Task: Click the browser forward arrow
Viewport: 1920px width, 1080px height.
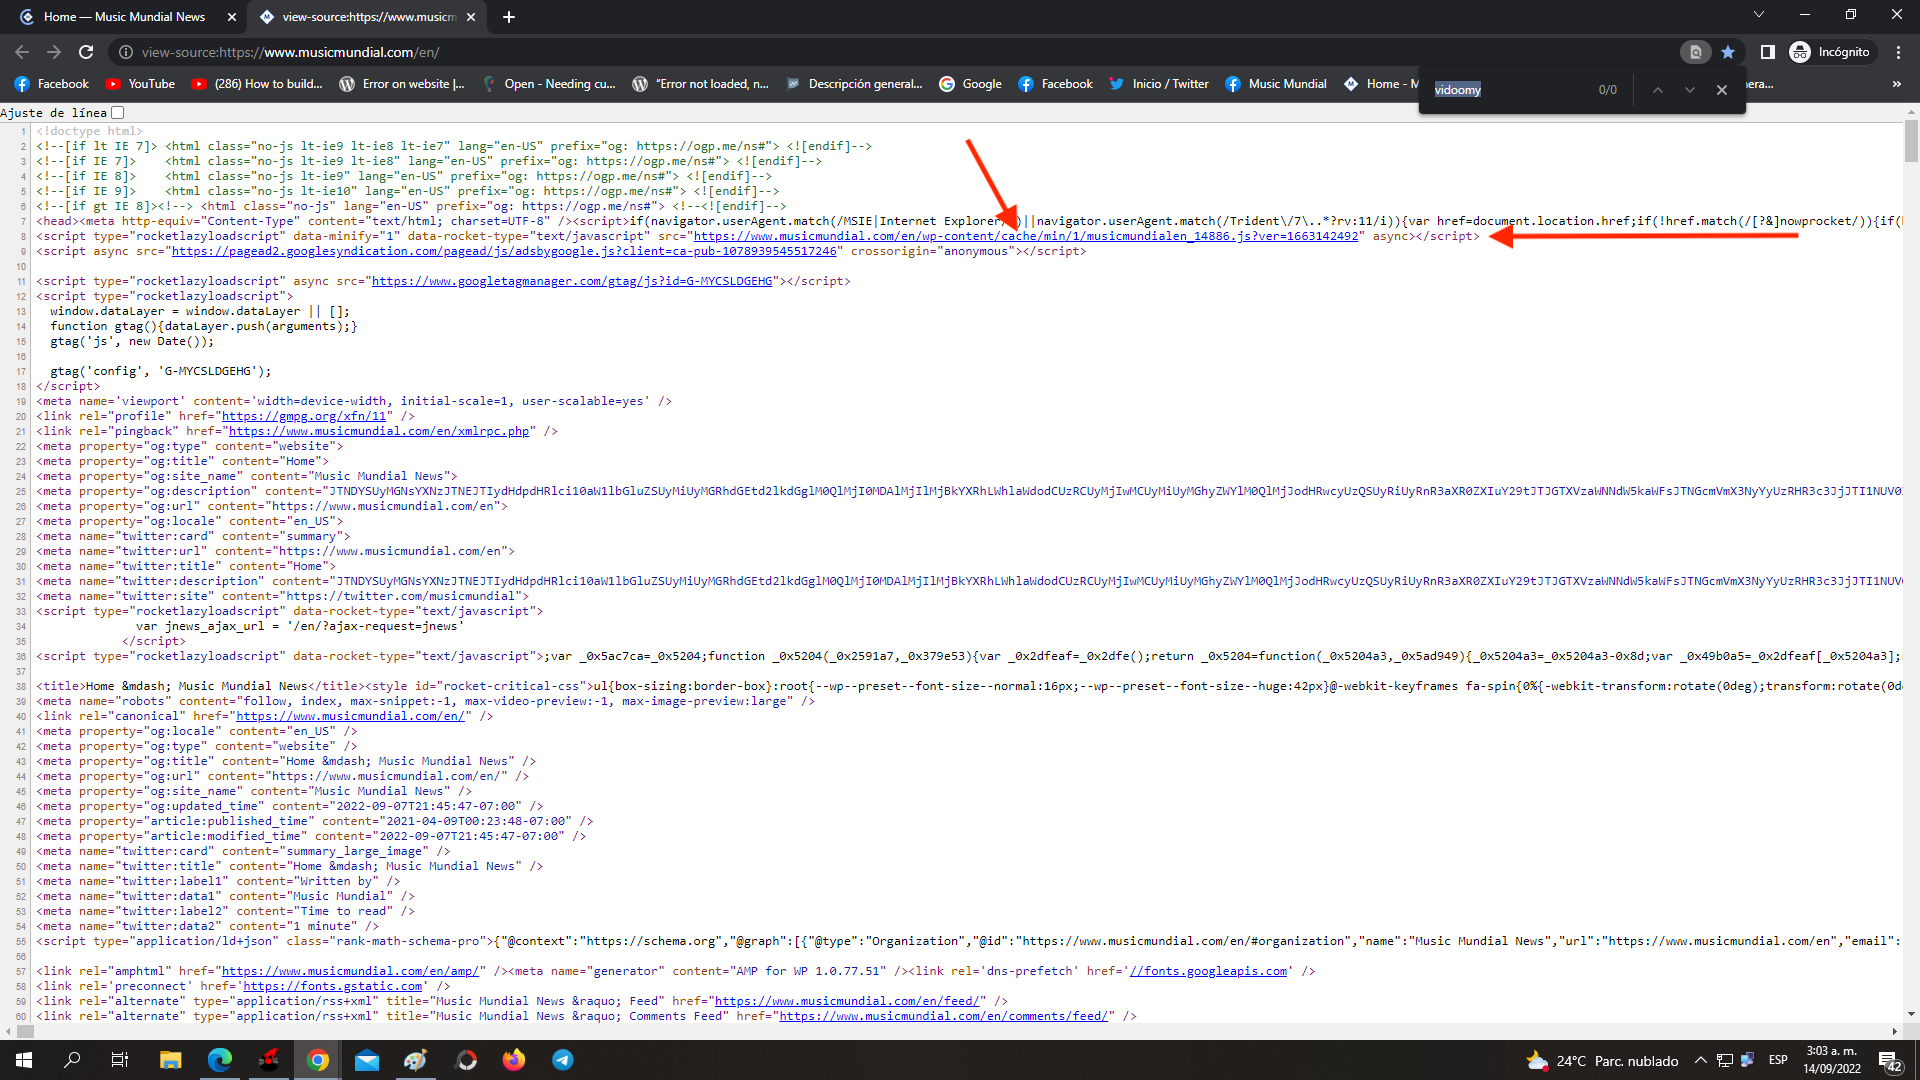Action: (x=54, y=52)
